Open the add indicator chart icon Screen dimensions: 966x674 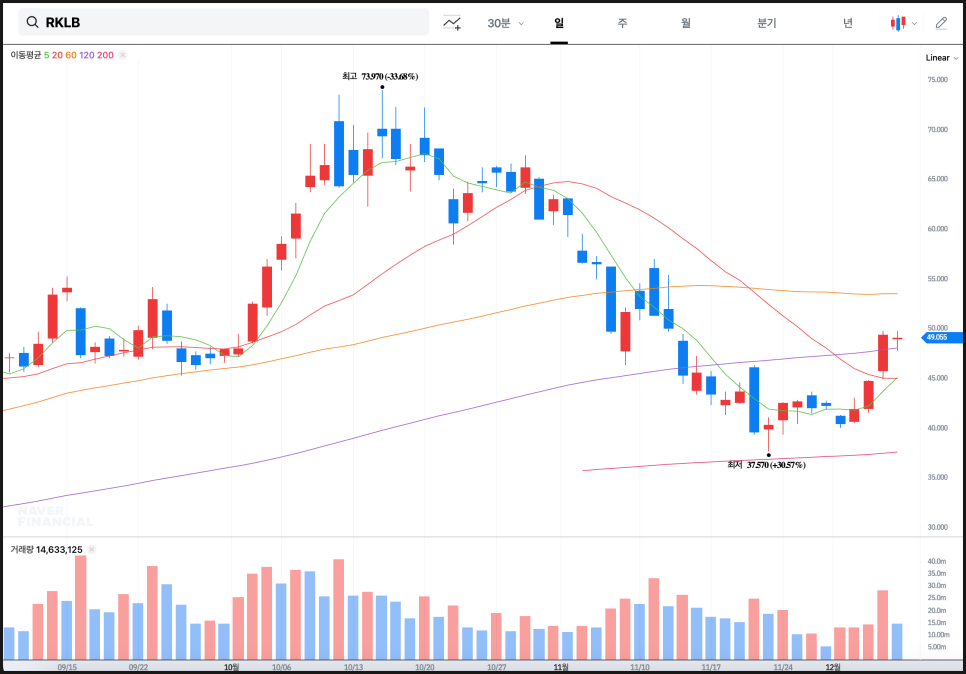(452, 23)
